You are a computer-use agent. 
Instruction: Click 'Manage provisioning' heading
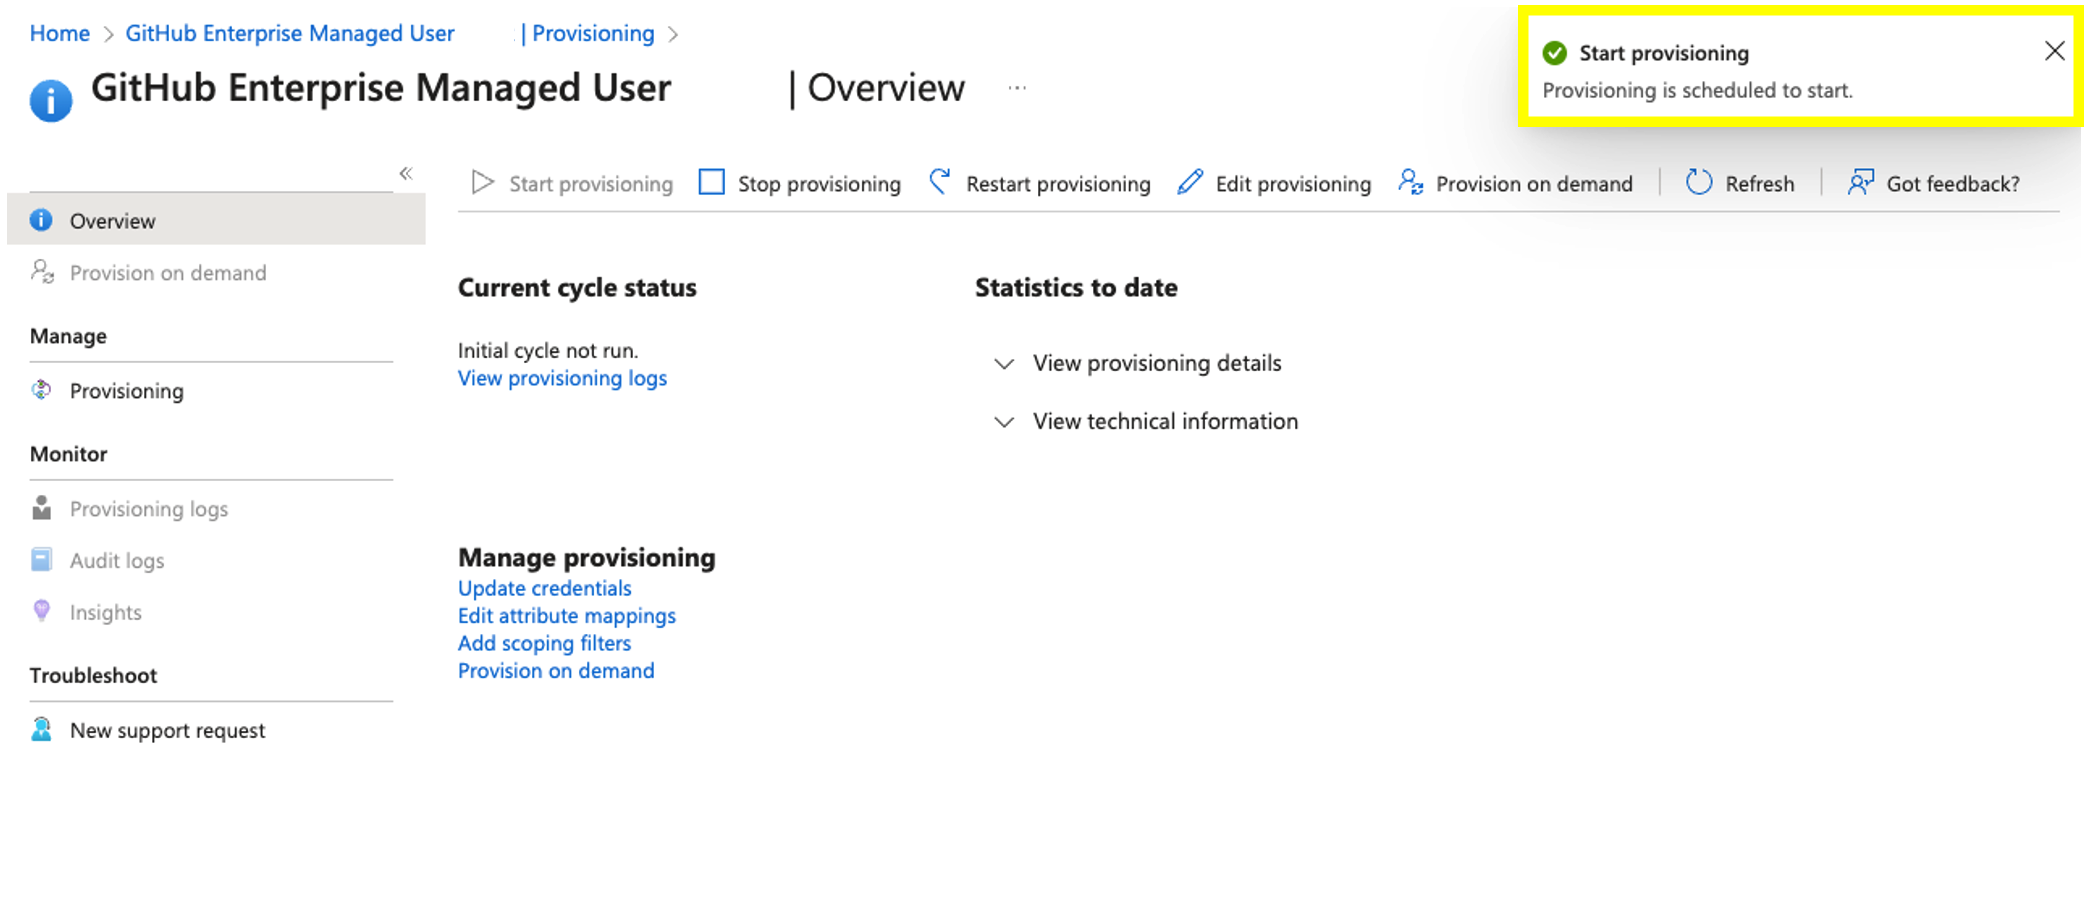click(x=587, y=558)
